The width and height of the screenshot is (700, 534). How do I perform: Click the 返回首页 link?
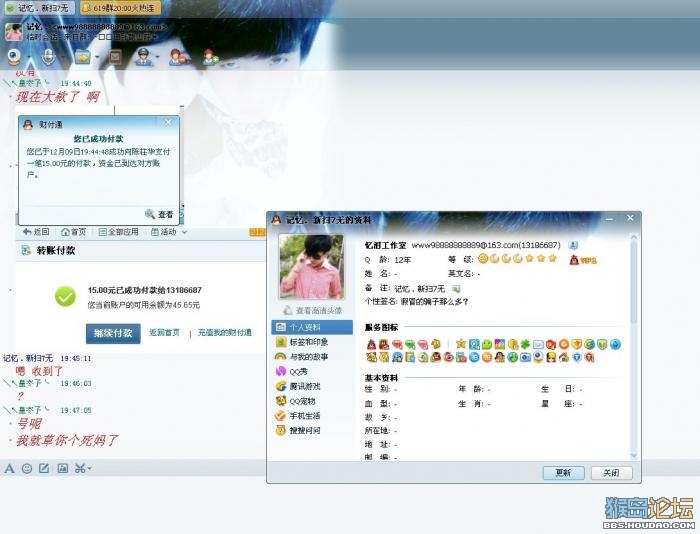164,333
